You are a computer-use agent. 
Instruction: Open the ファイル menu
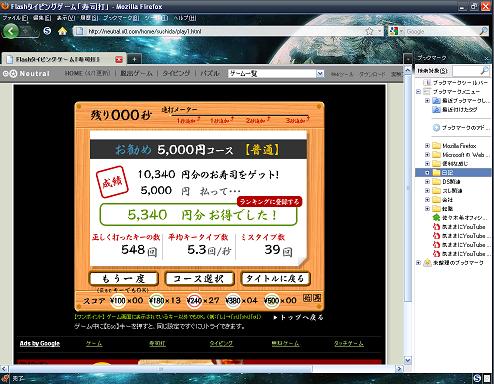(x=15, y=18)
